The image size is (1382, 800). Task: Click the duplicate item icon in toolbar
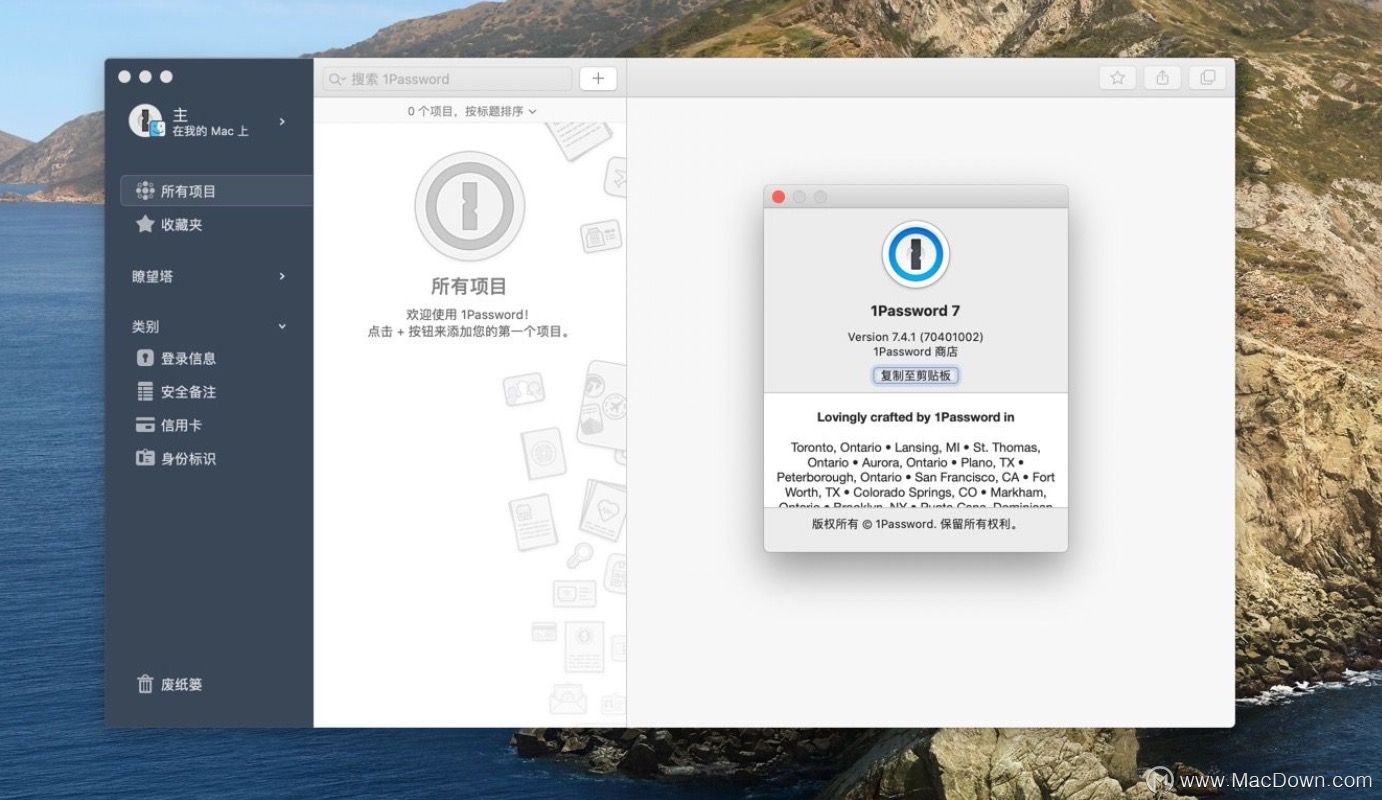click(x=1206, y=77)
